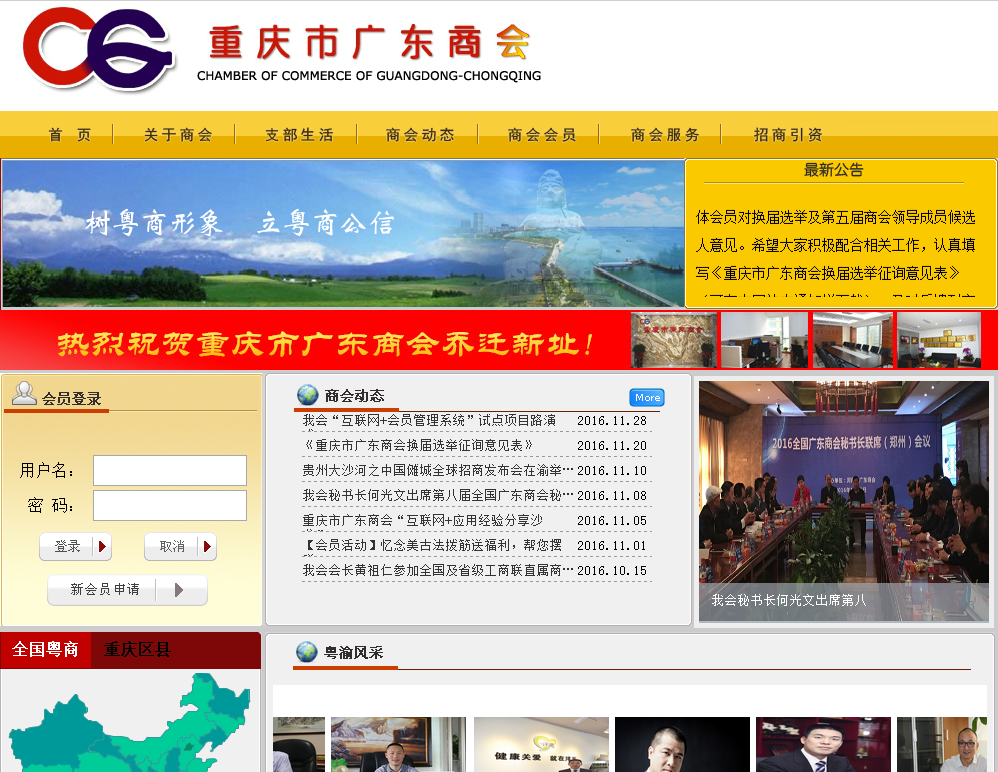Open the 商会服务 menu
998x772 pixels.
[x=665, y=135]
